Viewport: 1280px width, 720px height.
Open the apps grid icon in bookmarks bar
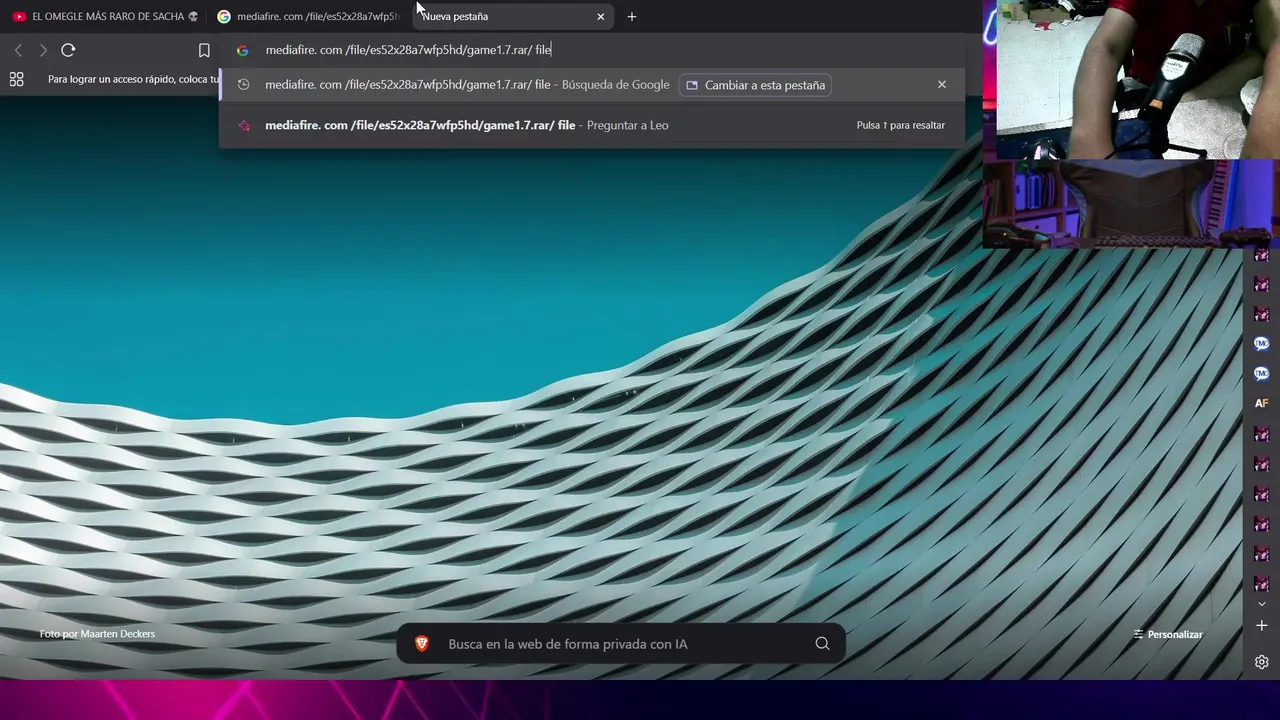tap(16, 79)
